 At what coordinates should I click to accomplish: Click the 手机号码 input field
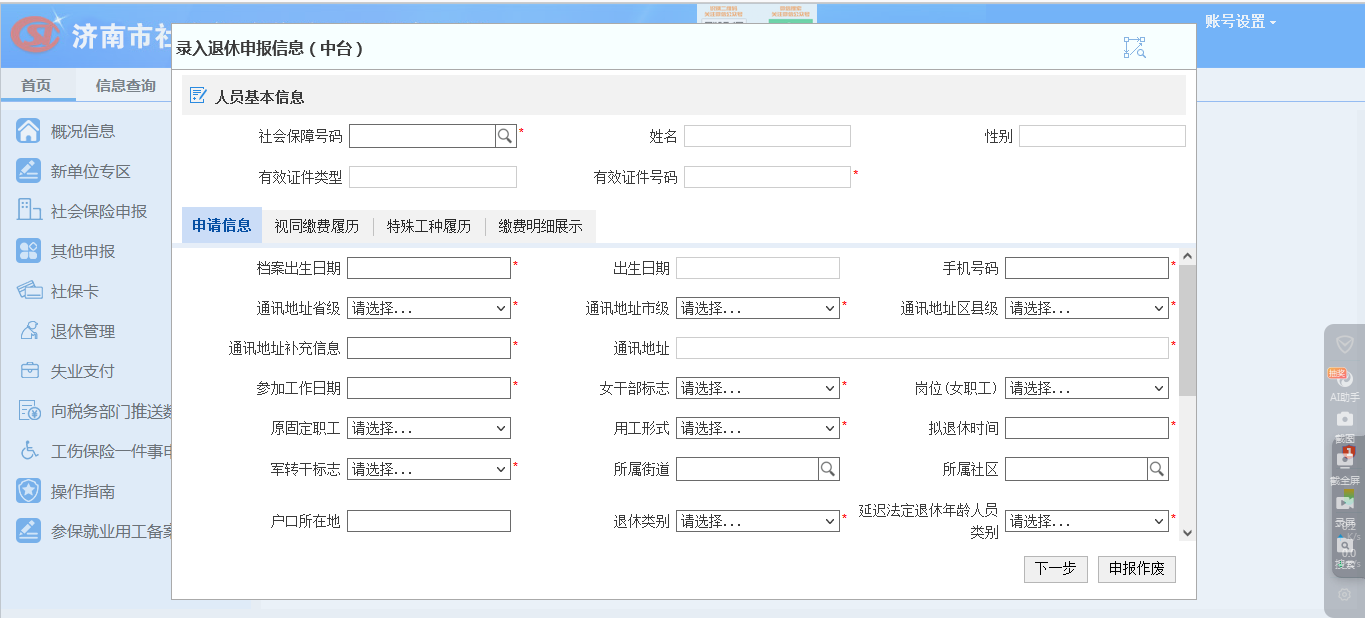pos(1086,268)
